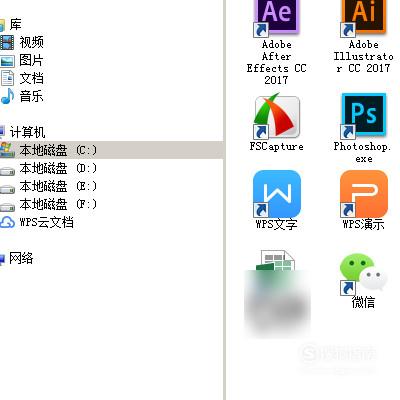Click the 'FSCapture' file name
This screenshot has height=400, width=400.
tap(277, 146)
